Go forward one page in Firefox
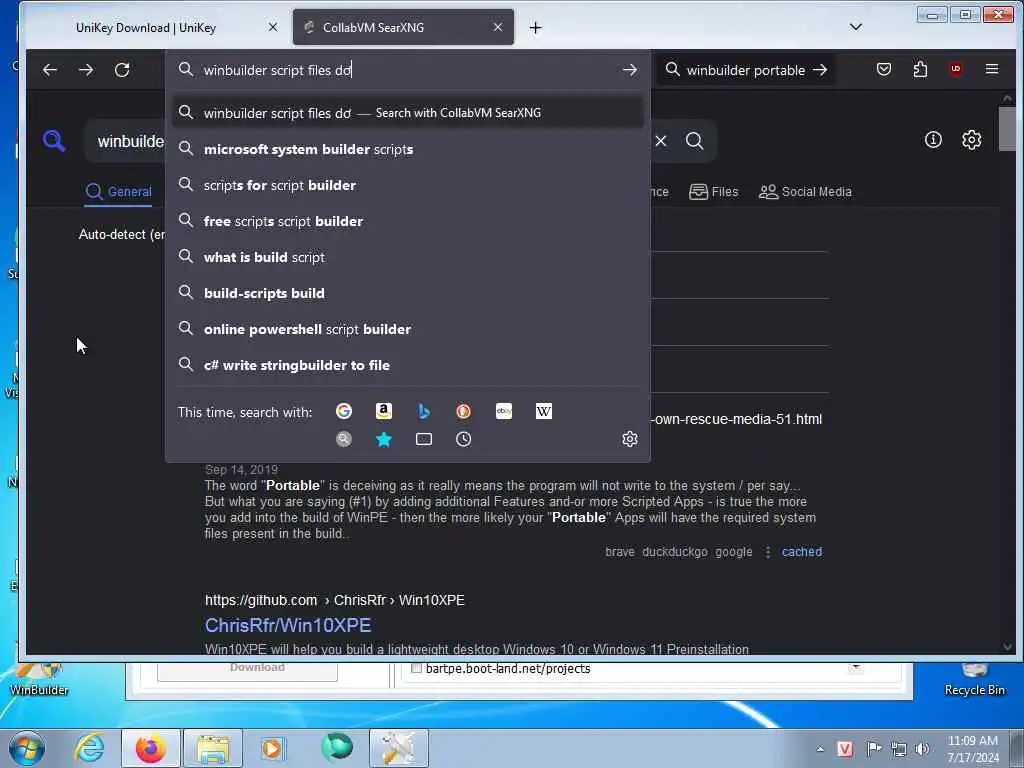 pos(86,70)
